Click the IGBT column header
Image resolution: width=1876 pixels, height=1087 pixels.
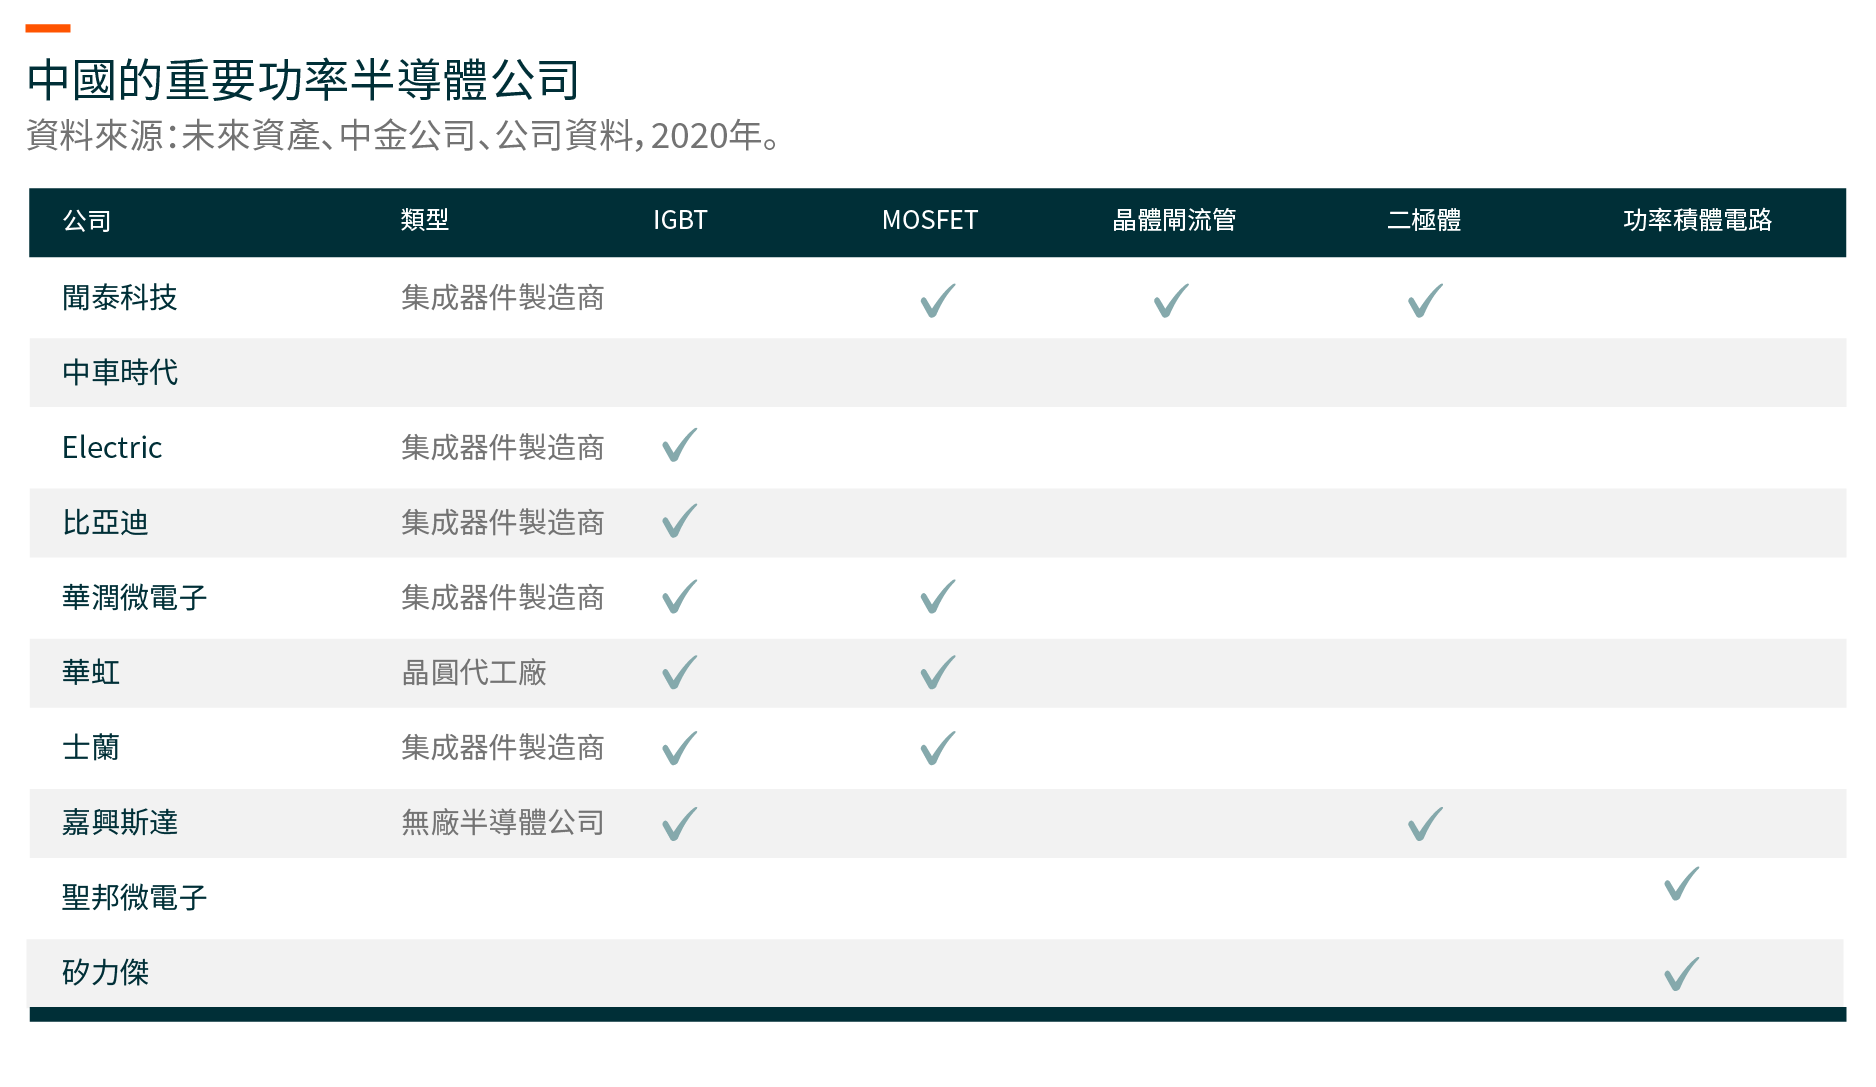[x=680, y=220]
